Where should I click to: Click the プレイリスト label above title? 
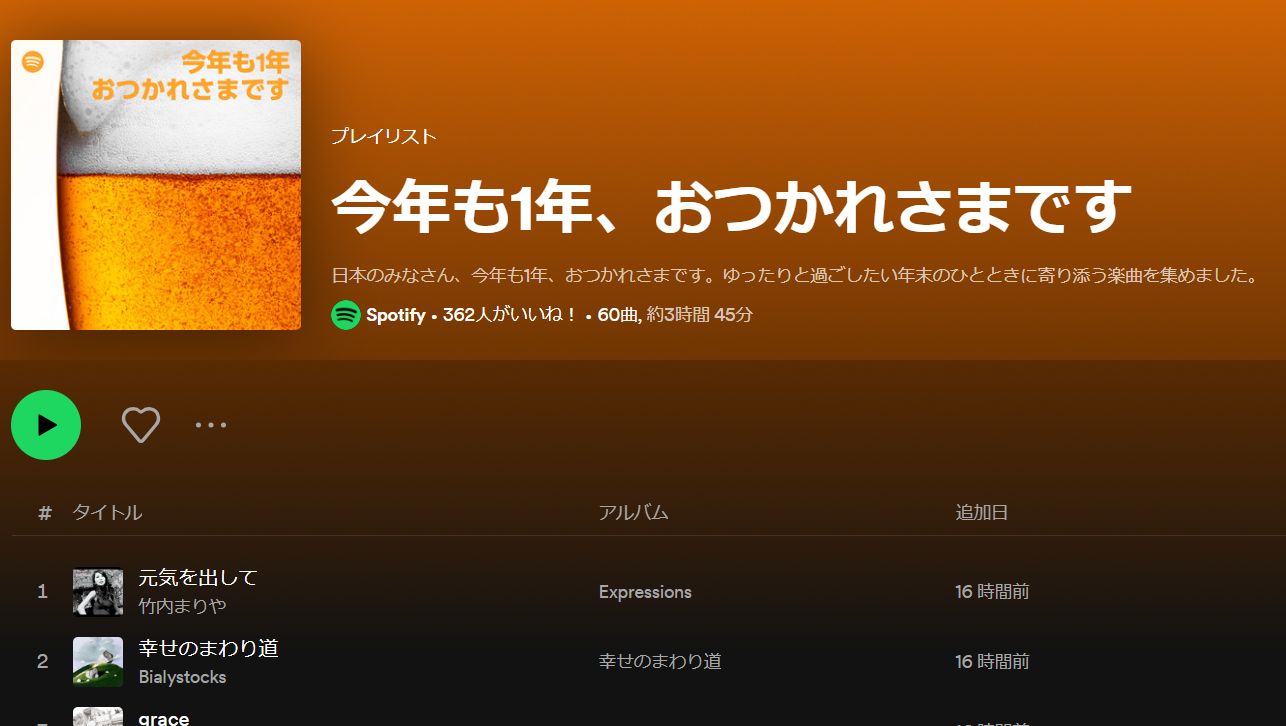[x=384, y=137]
